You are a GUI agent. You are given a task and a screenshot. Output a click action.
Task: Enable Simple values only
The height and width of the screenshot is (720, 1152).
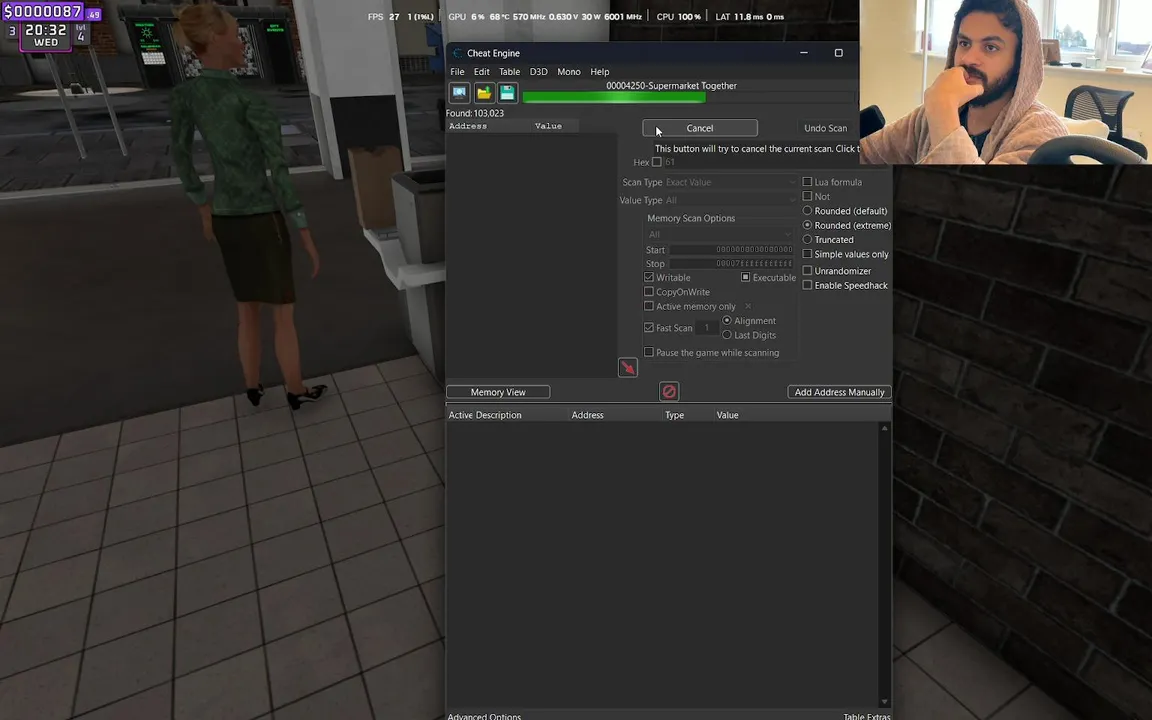click(807, 254)
